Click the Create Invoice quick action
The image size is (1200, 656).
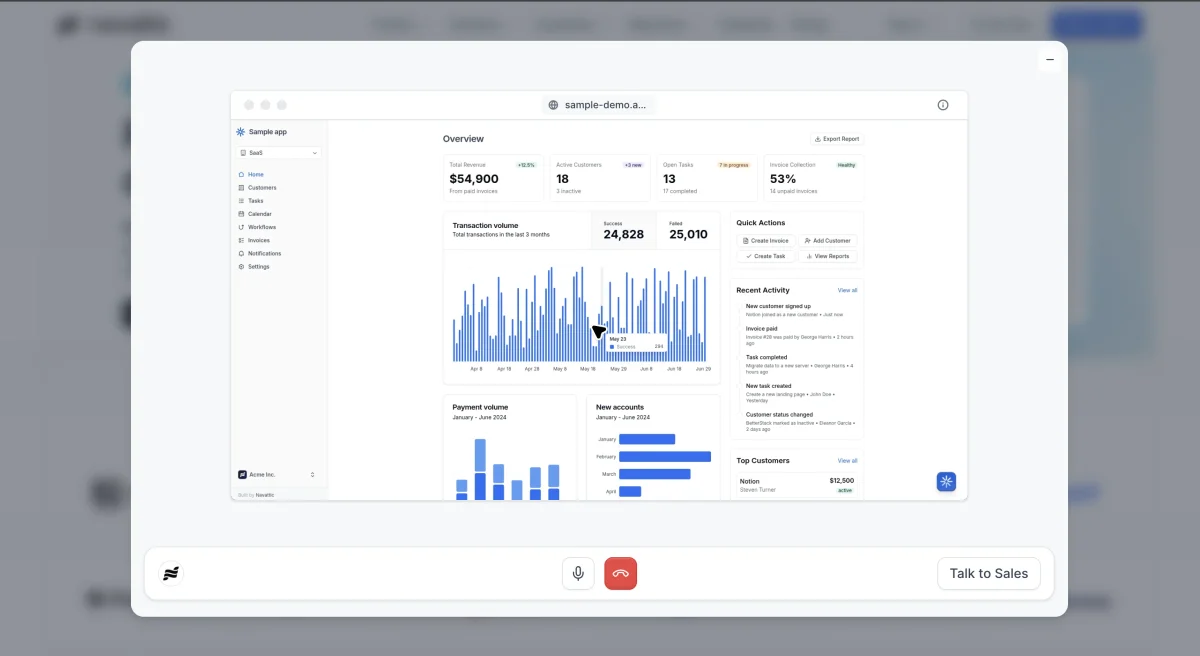pos(765,241)
